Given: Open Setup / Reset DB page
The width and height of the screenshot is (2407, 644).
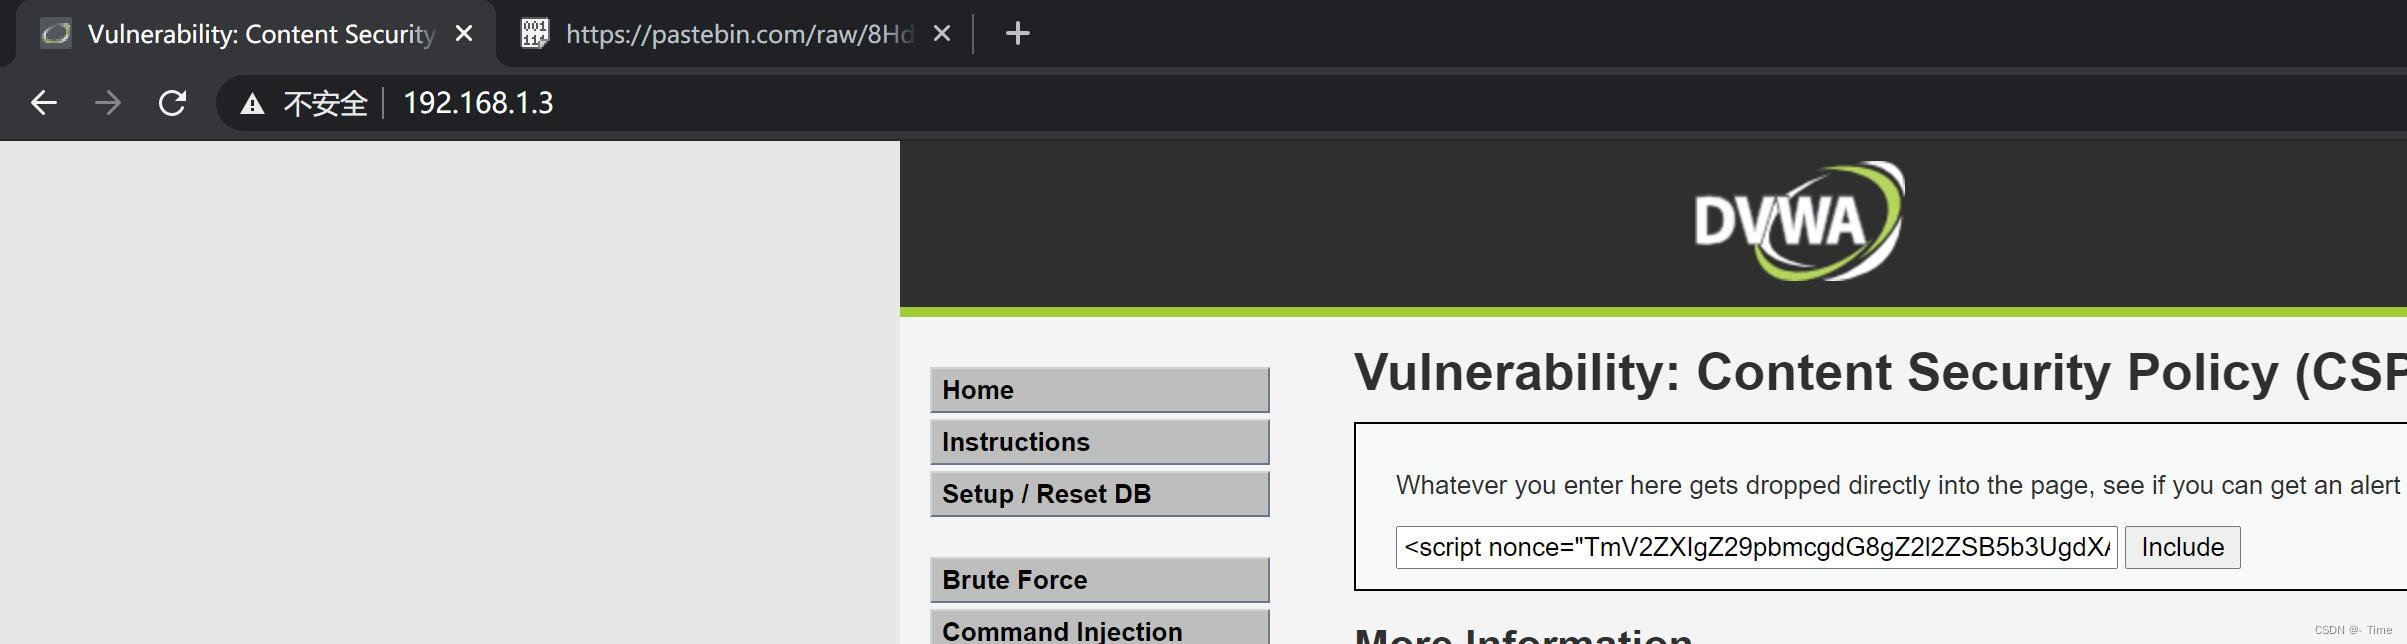Looking at the screenshot, I should click(1099, 494).
